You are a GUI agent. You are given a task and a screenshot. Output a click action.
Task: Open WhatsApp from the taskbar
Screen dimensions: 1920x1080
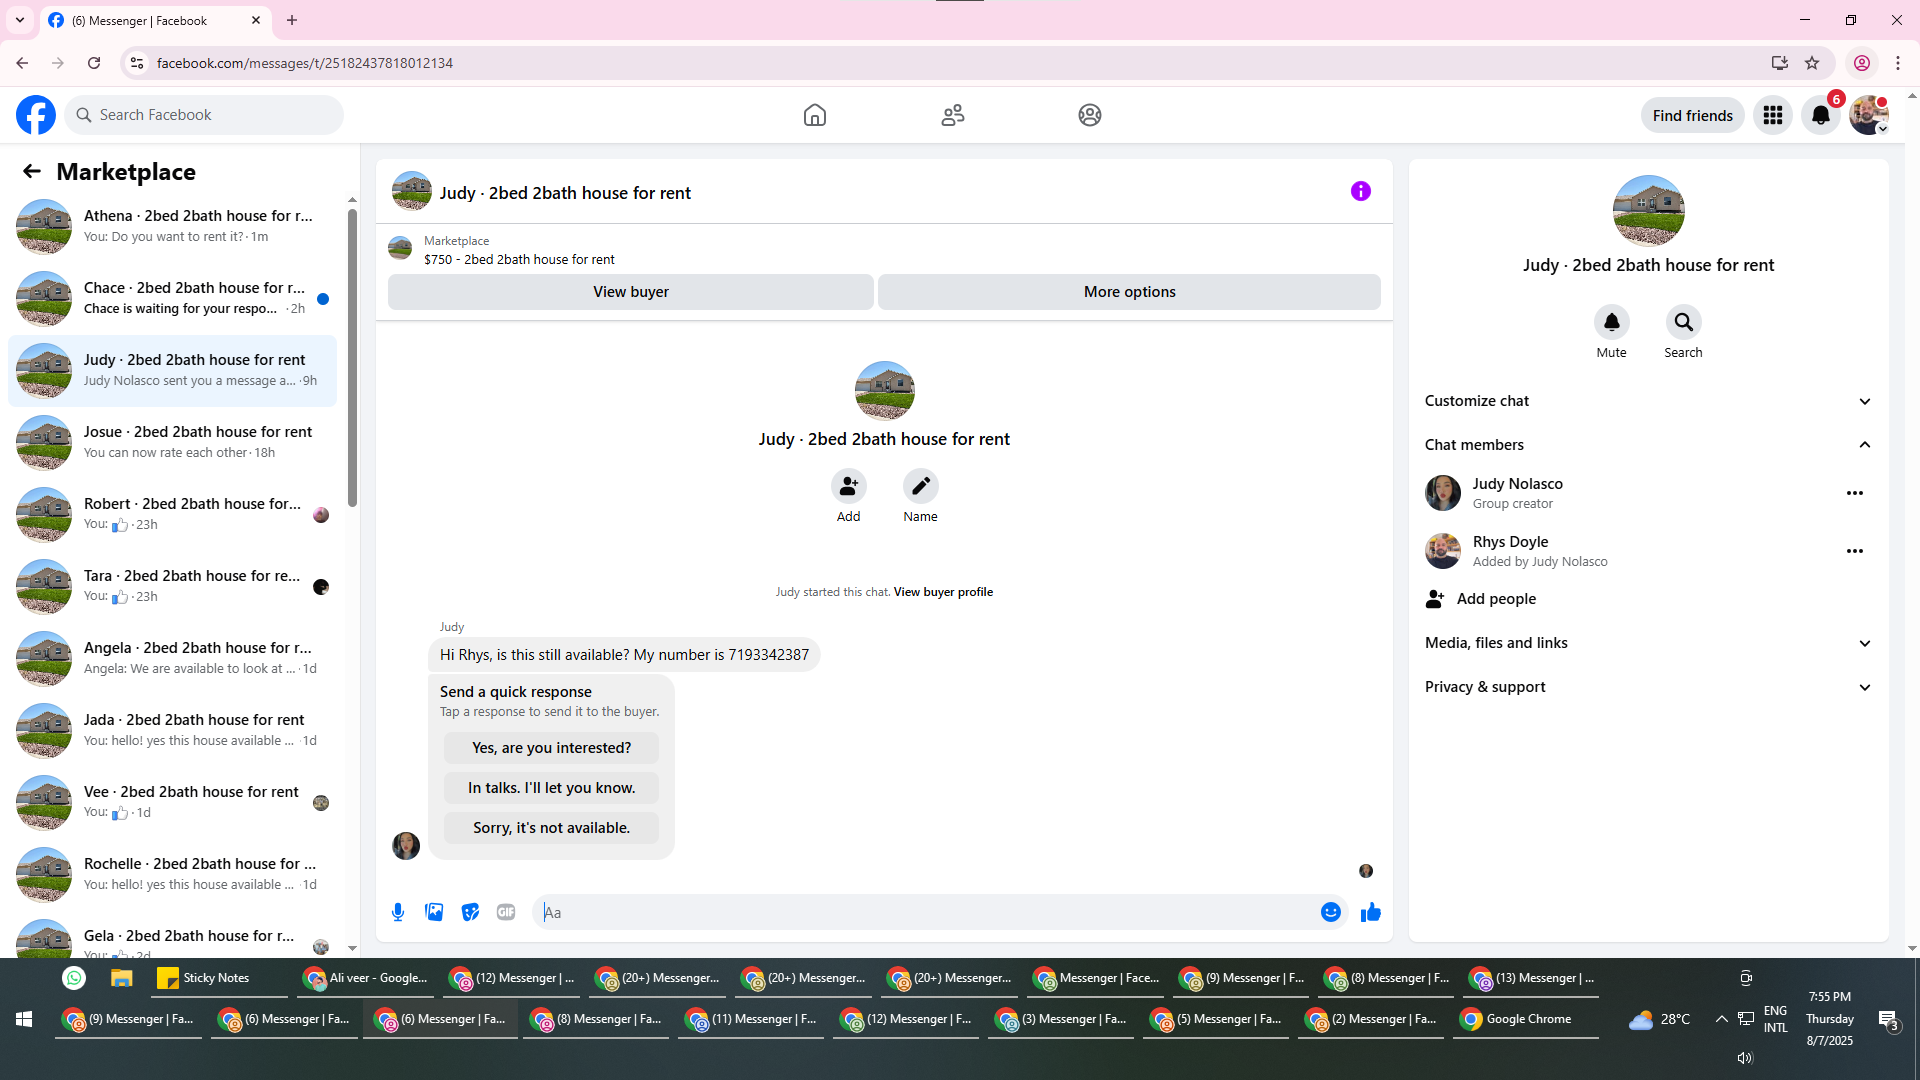74,978
